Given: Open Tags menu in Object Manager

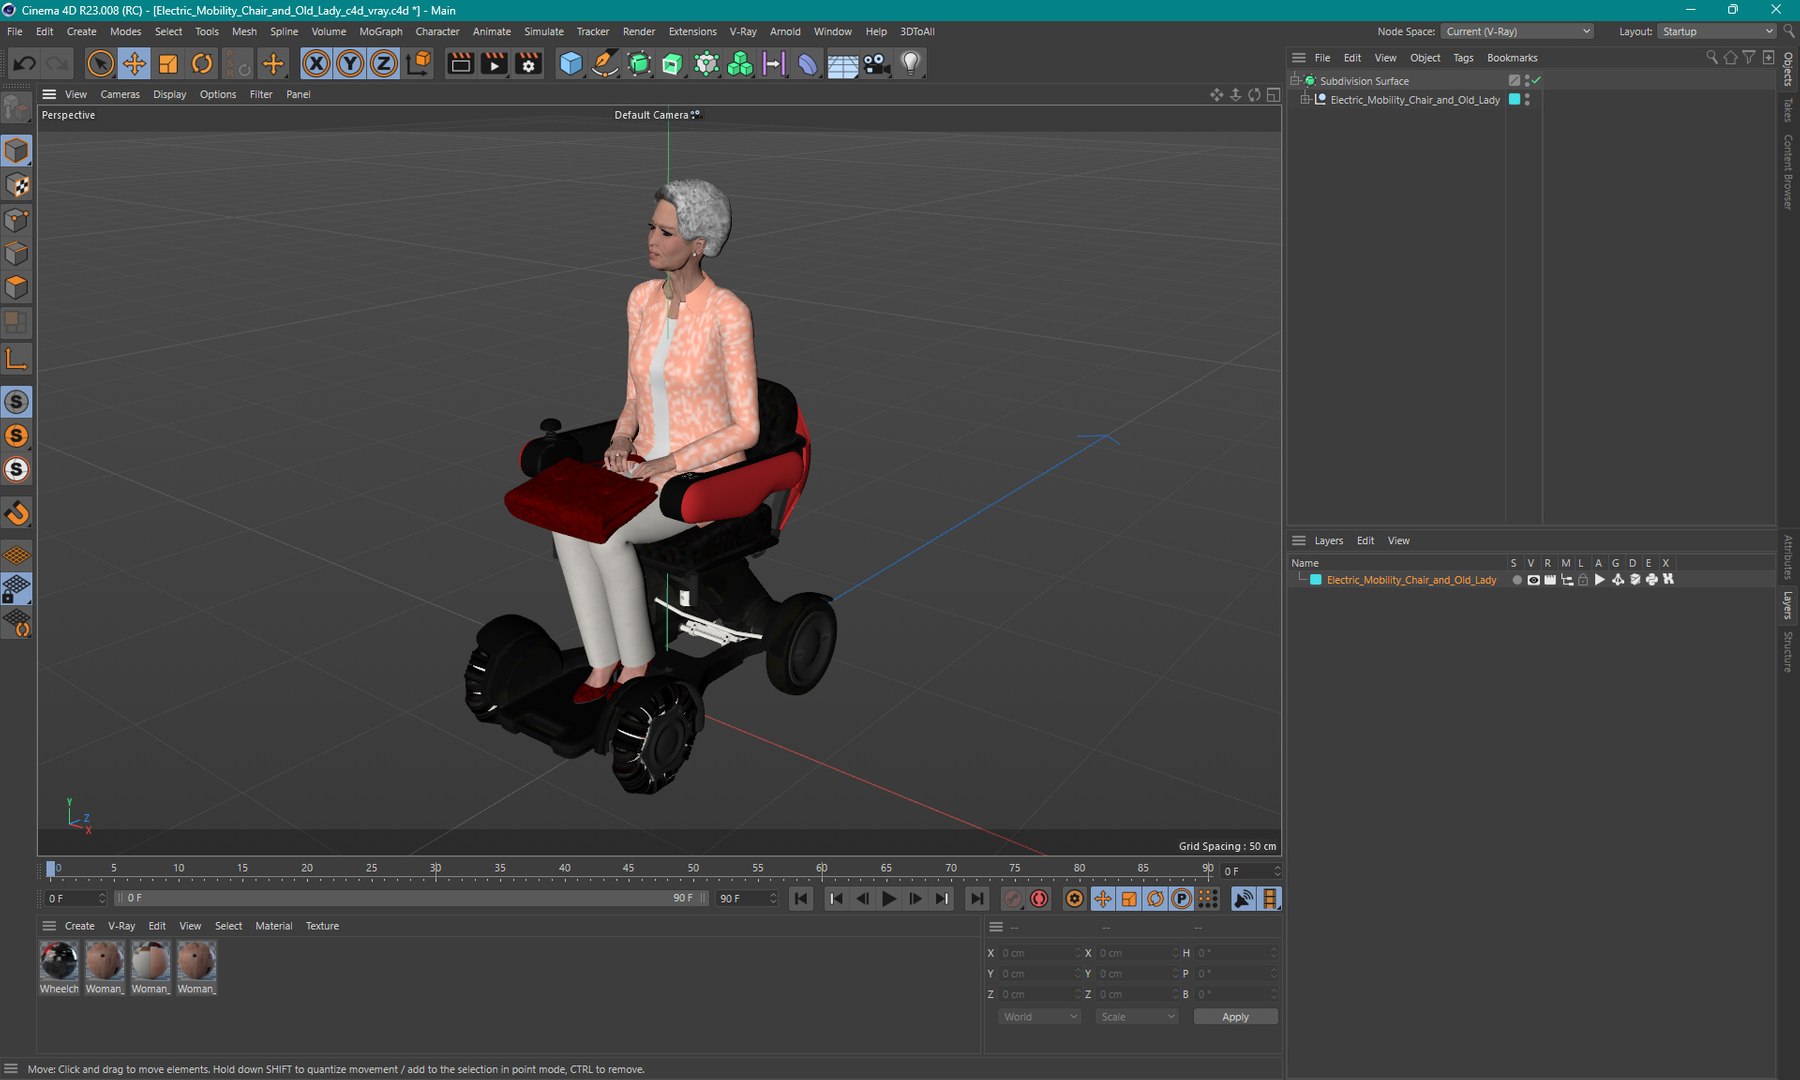Looking at the screenshot, I should tap(1463, 58).
